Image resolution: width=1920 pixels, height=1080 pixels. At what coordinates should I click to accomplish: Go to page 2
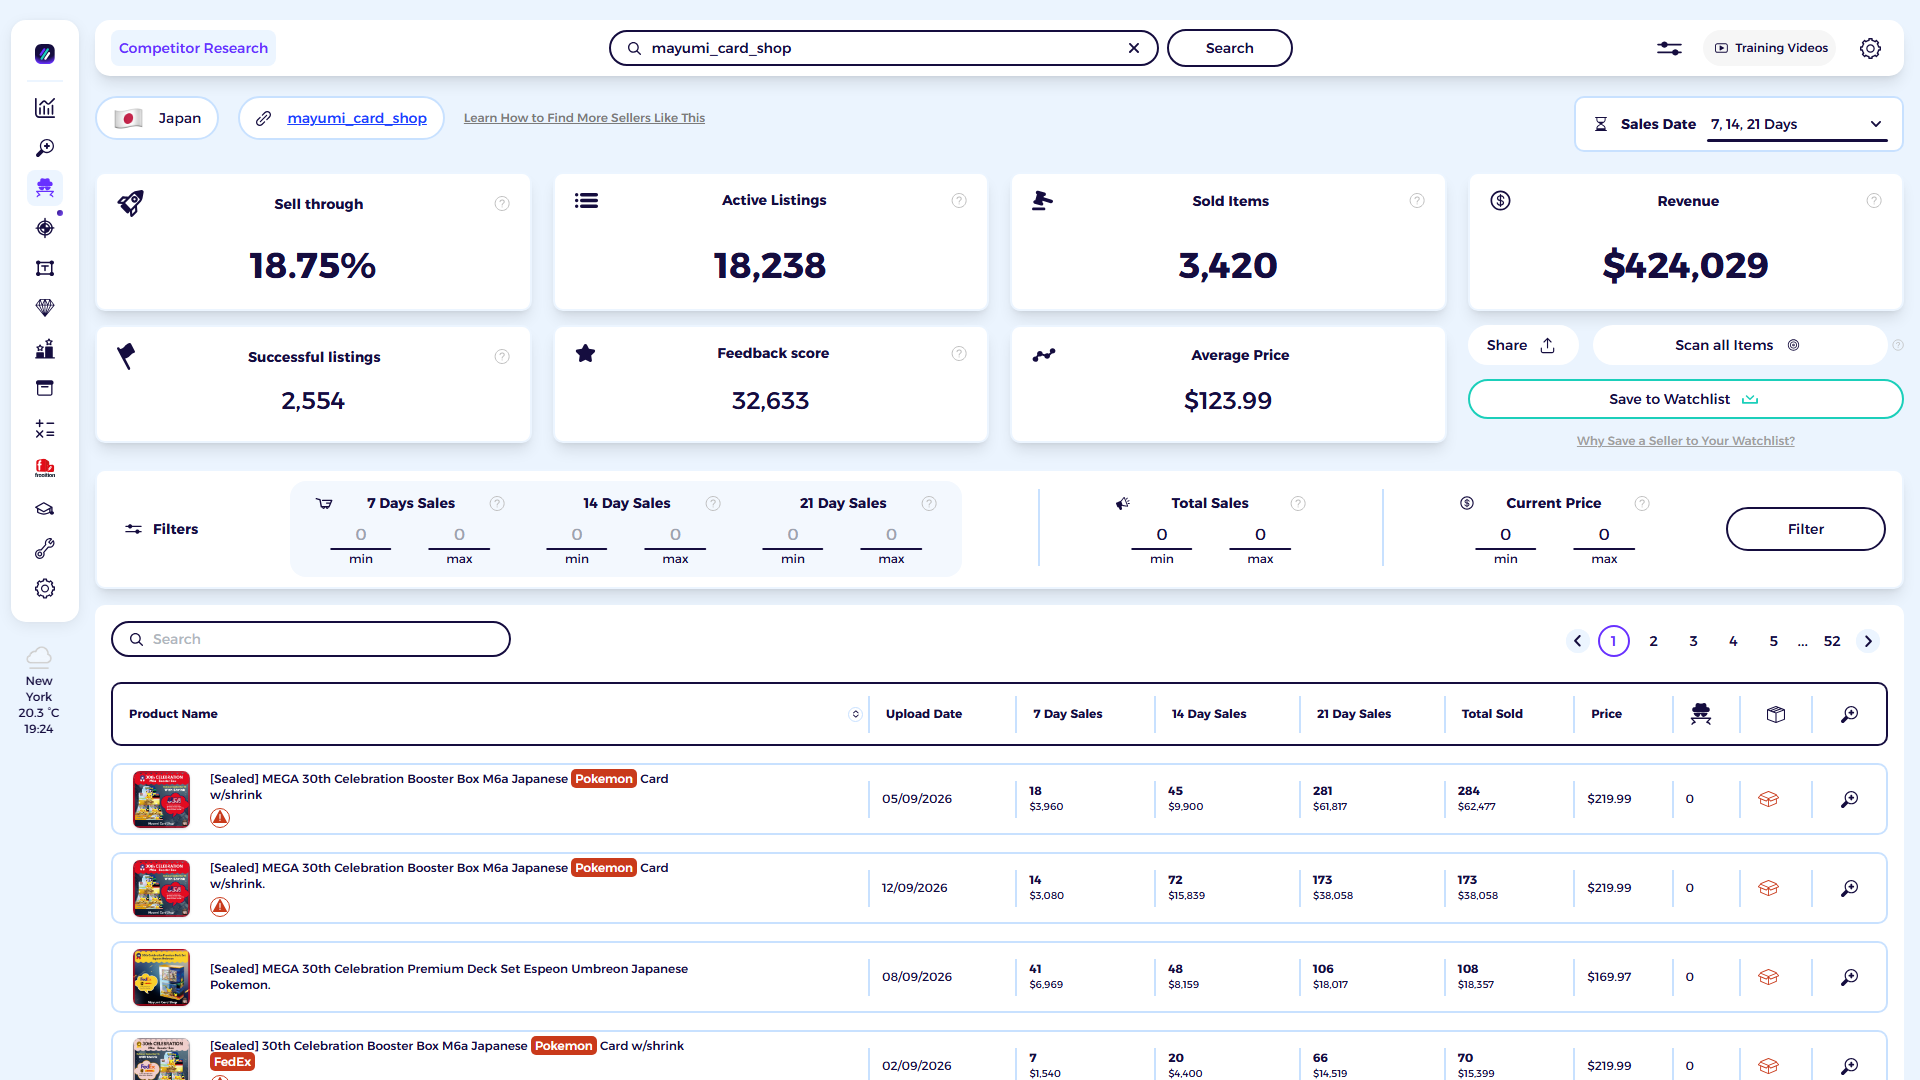pos(1654,641)
